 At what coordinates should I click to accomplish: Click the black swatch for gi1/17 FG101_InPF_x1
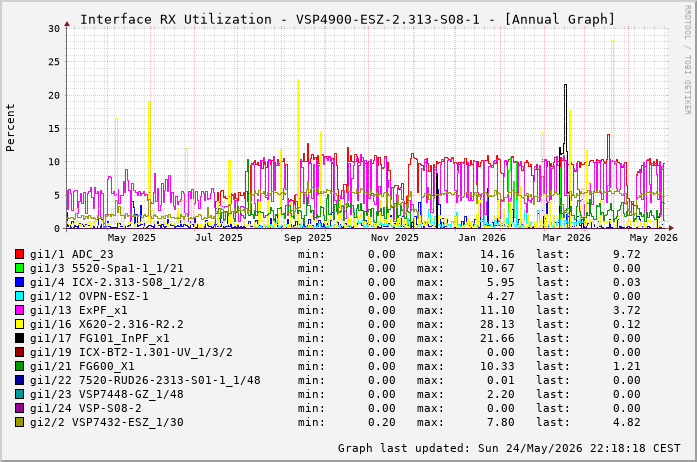click(x=19, y=338)
